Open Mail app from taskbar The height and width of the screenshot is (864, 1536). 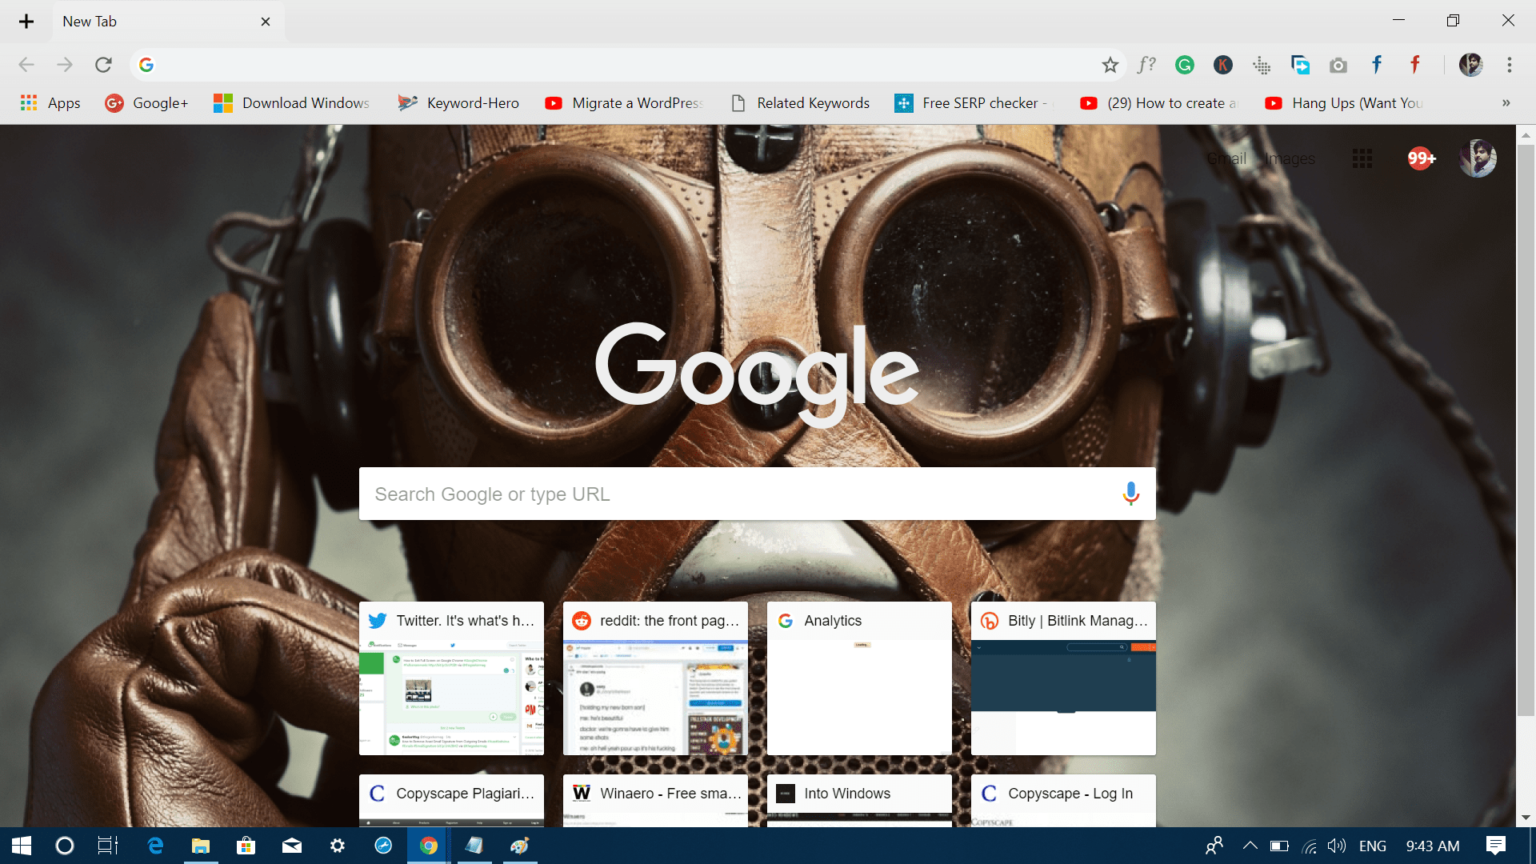[292, 846]
